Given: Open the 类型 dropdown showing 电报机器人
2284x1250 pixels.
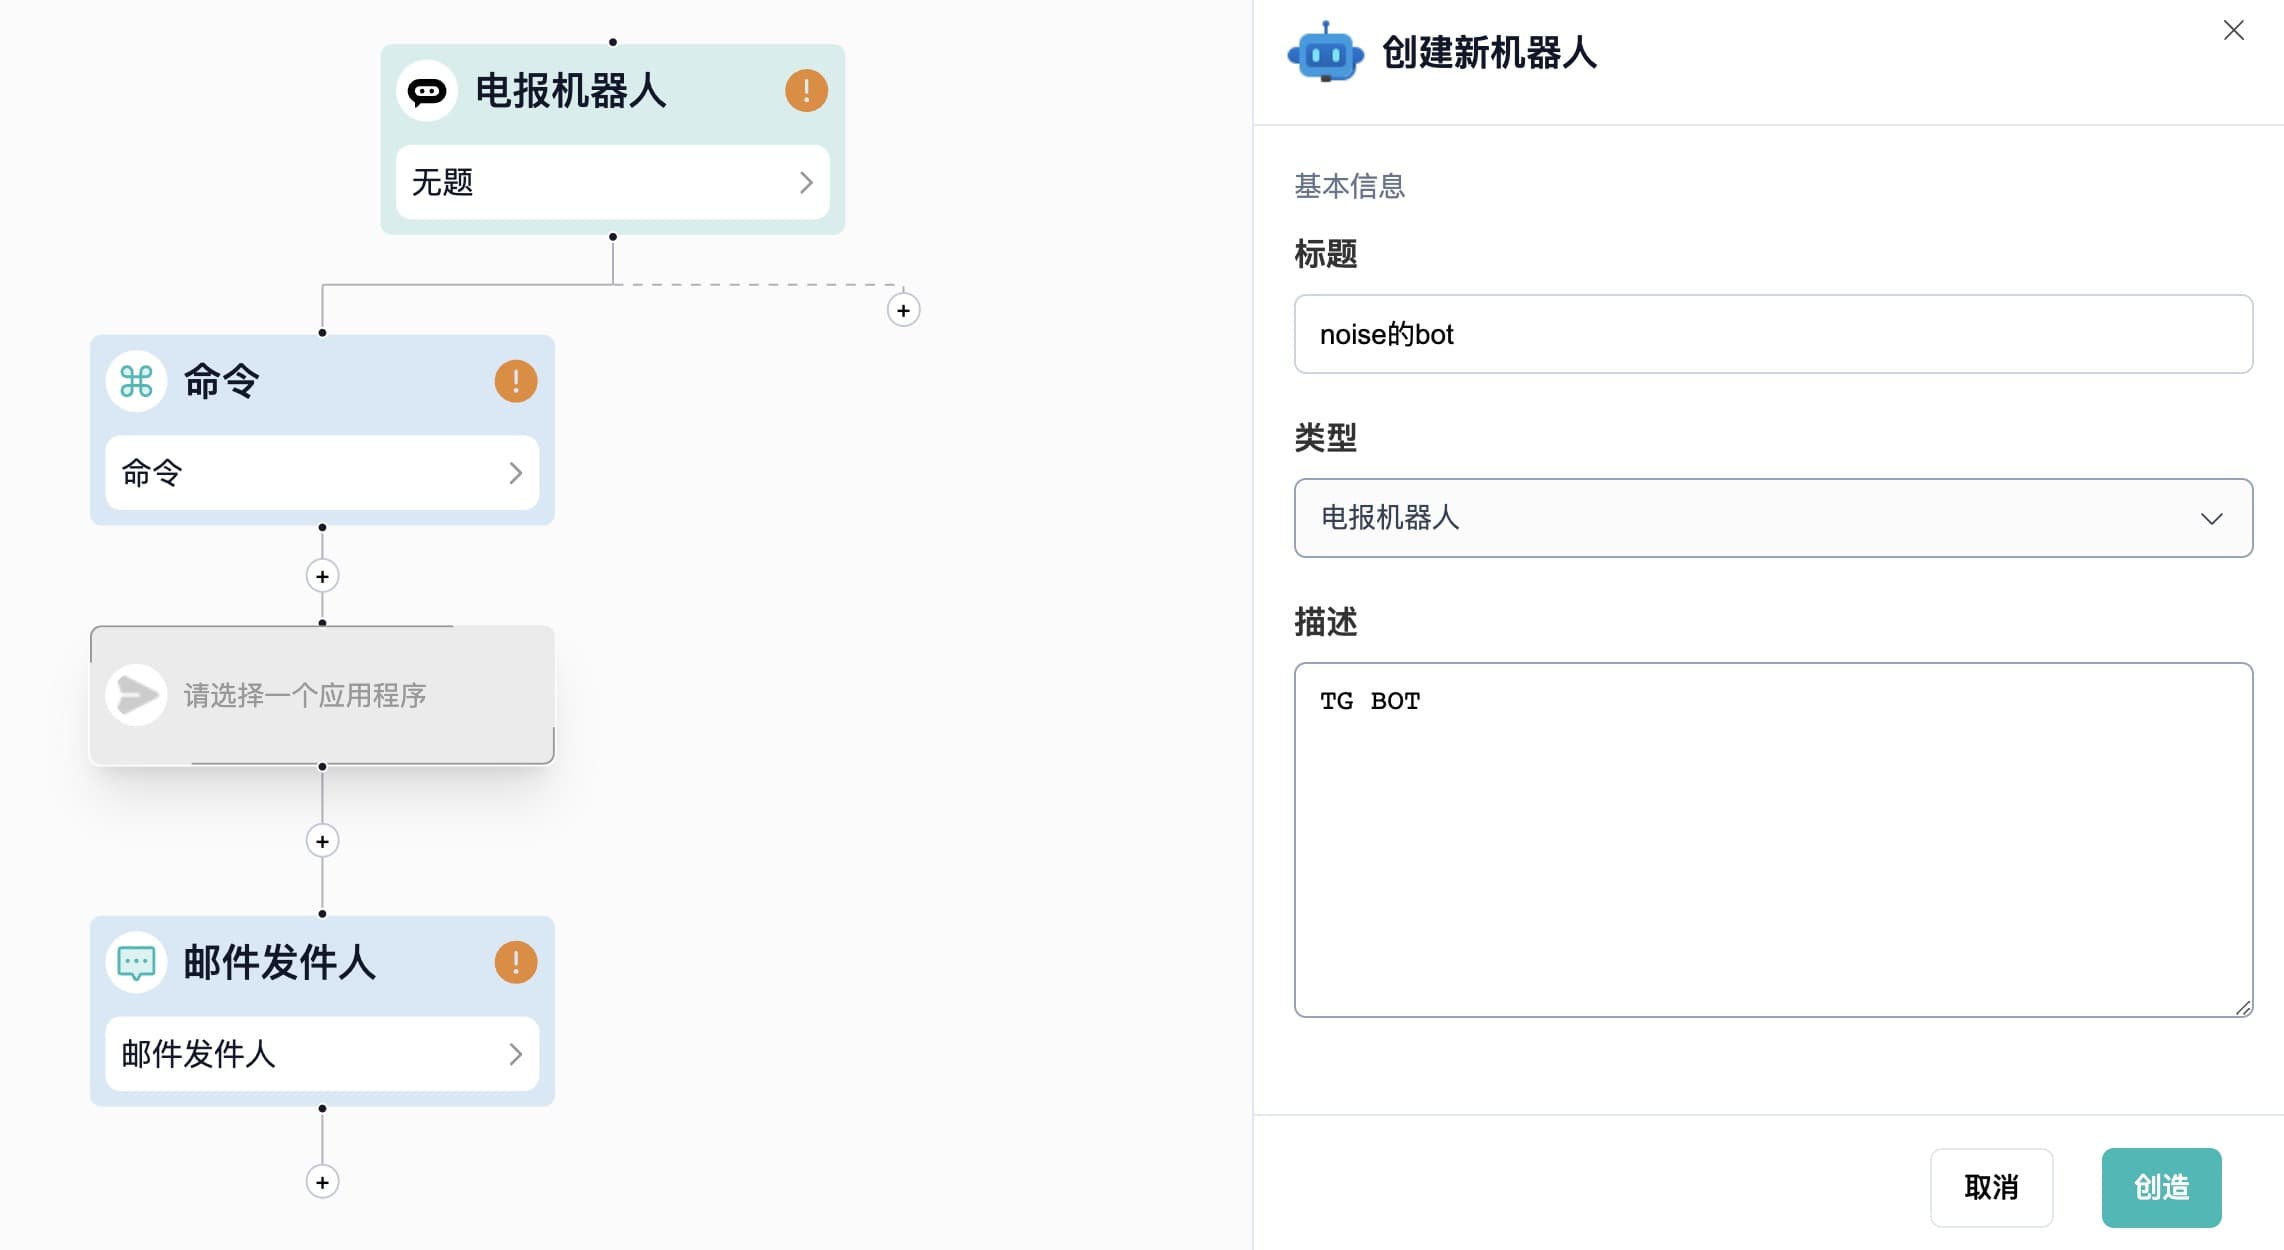Looking at the screenshot, I should click(x=1772, y=518).
